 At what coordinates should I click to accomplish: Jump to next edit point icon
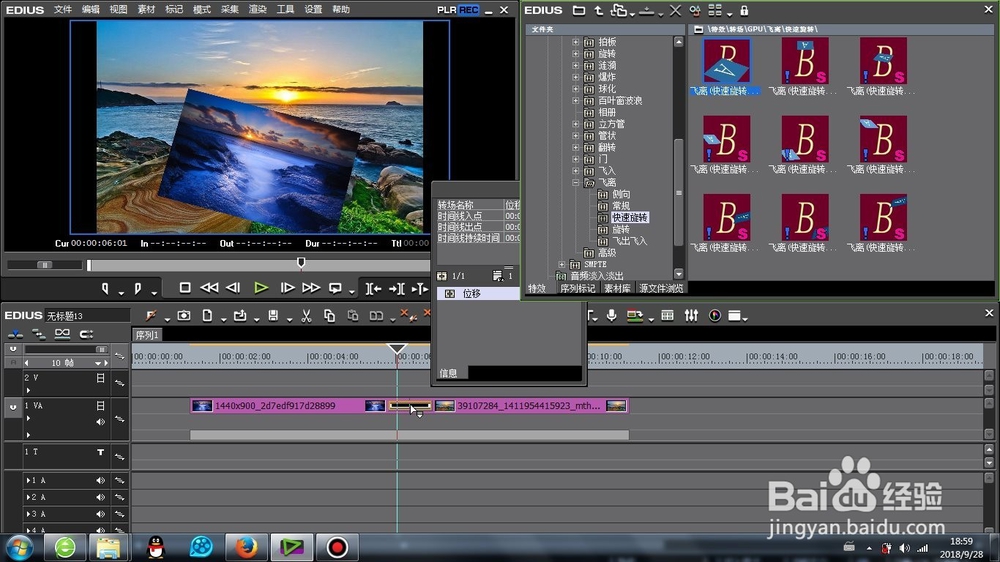396,288
